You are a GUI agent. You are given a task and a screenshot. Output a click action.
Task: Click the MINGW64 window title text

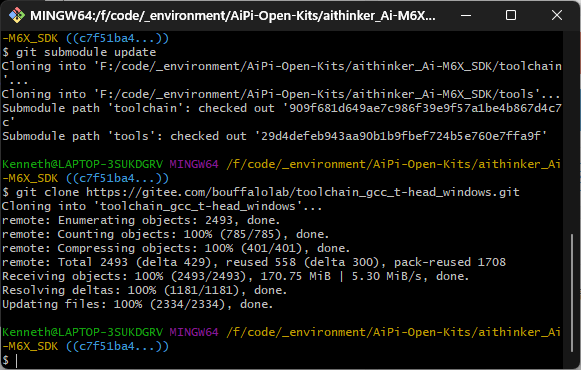[x=233, y=16]
